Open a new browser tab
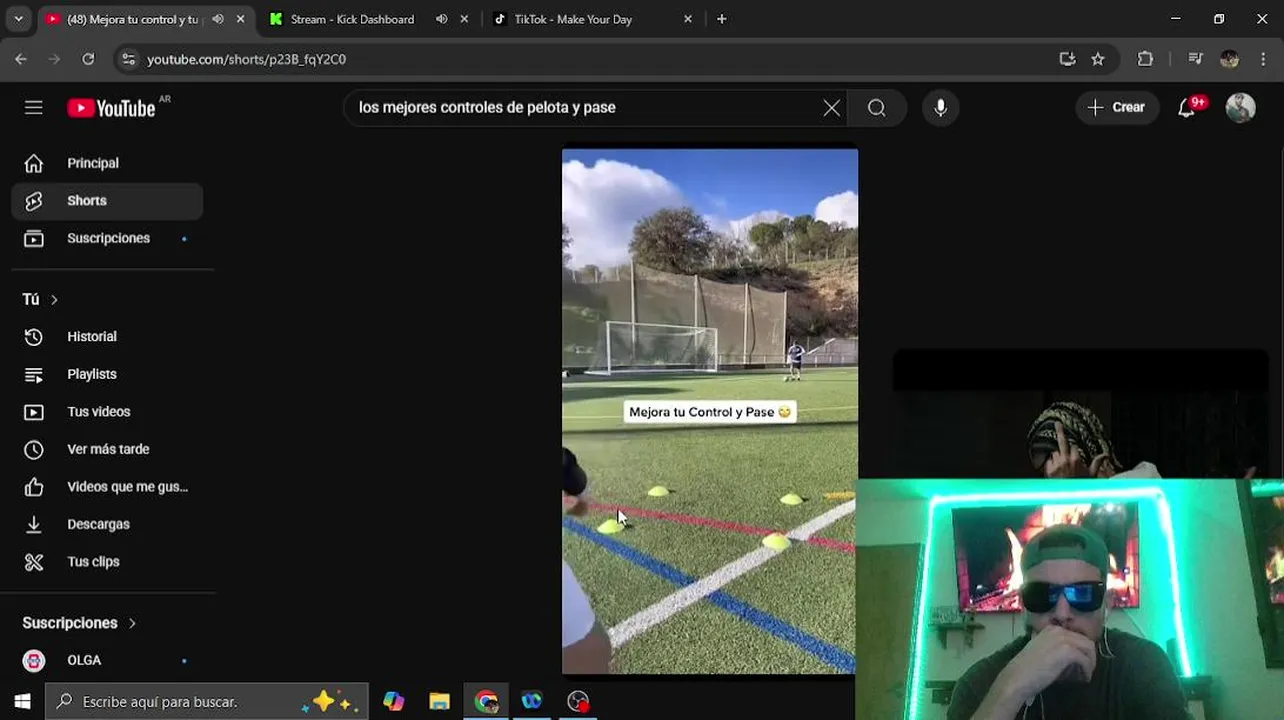 (x=722, y=19)
